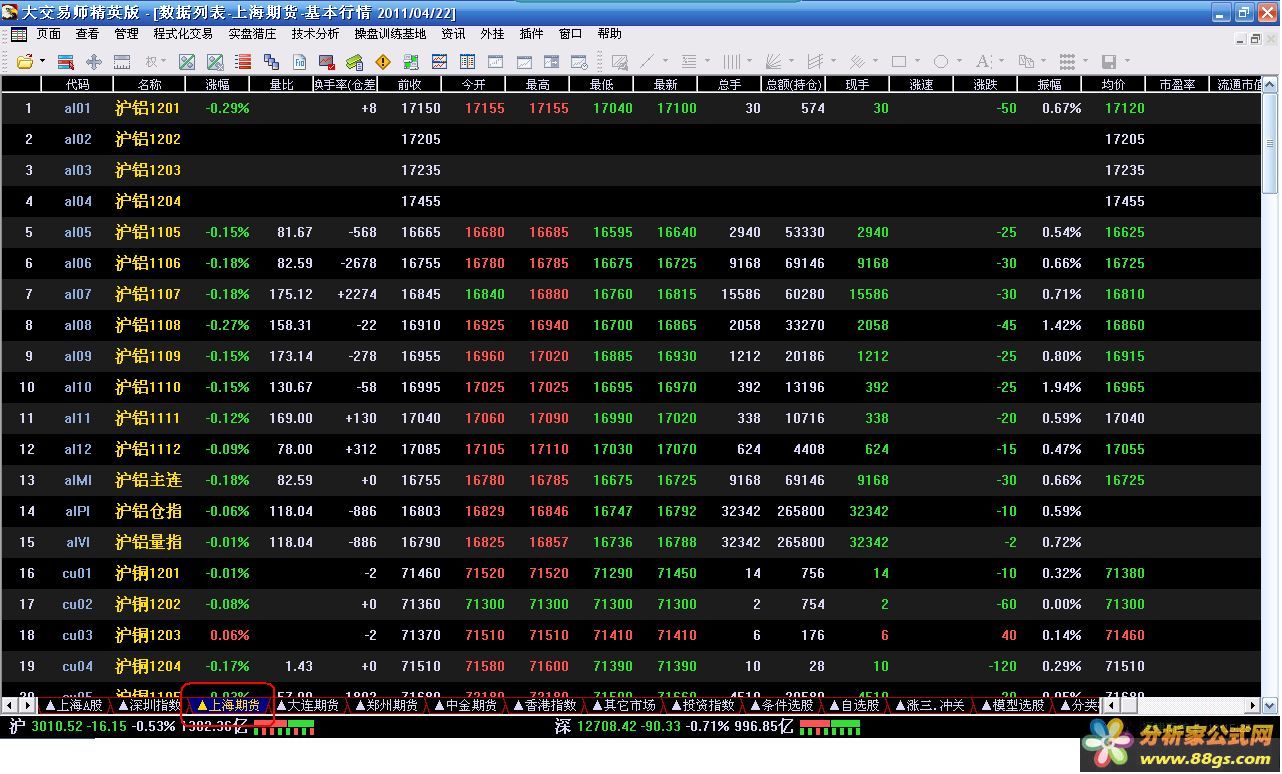This screenshot has height=774, width=1282.
Task: Click the al07 code cell
Action: pyautogui.click(x=78, y=294)
